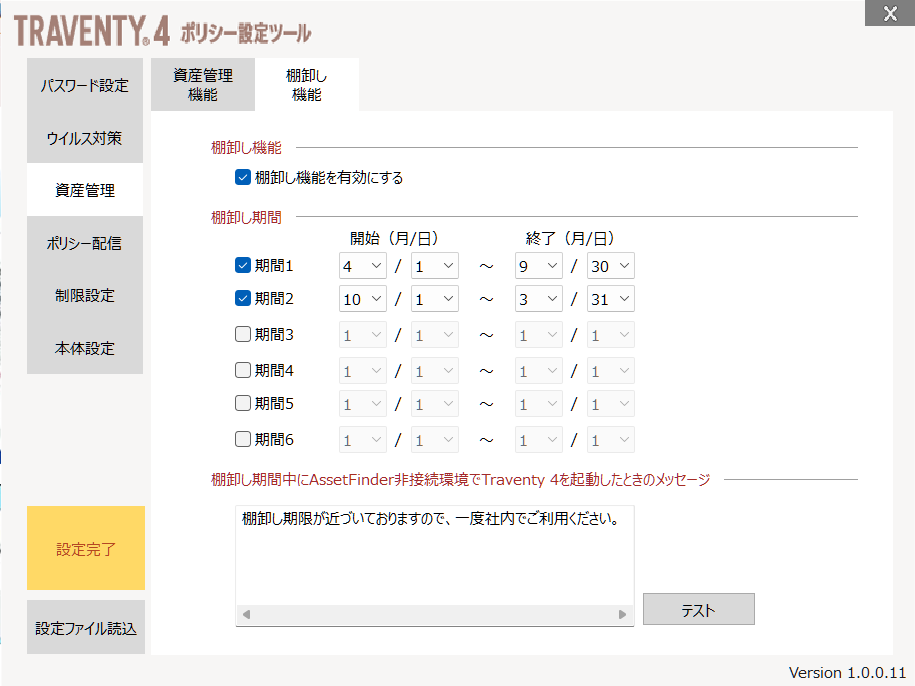This screenshot has height=686, width=915.
Task: Click the yellow 設定完了 button
Action: pos(86,548)
